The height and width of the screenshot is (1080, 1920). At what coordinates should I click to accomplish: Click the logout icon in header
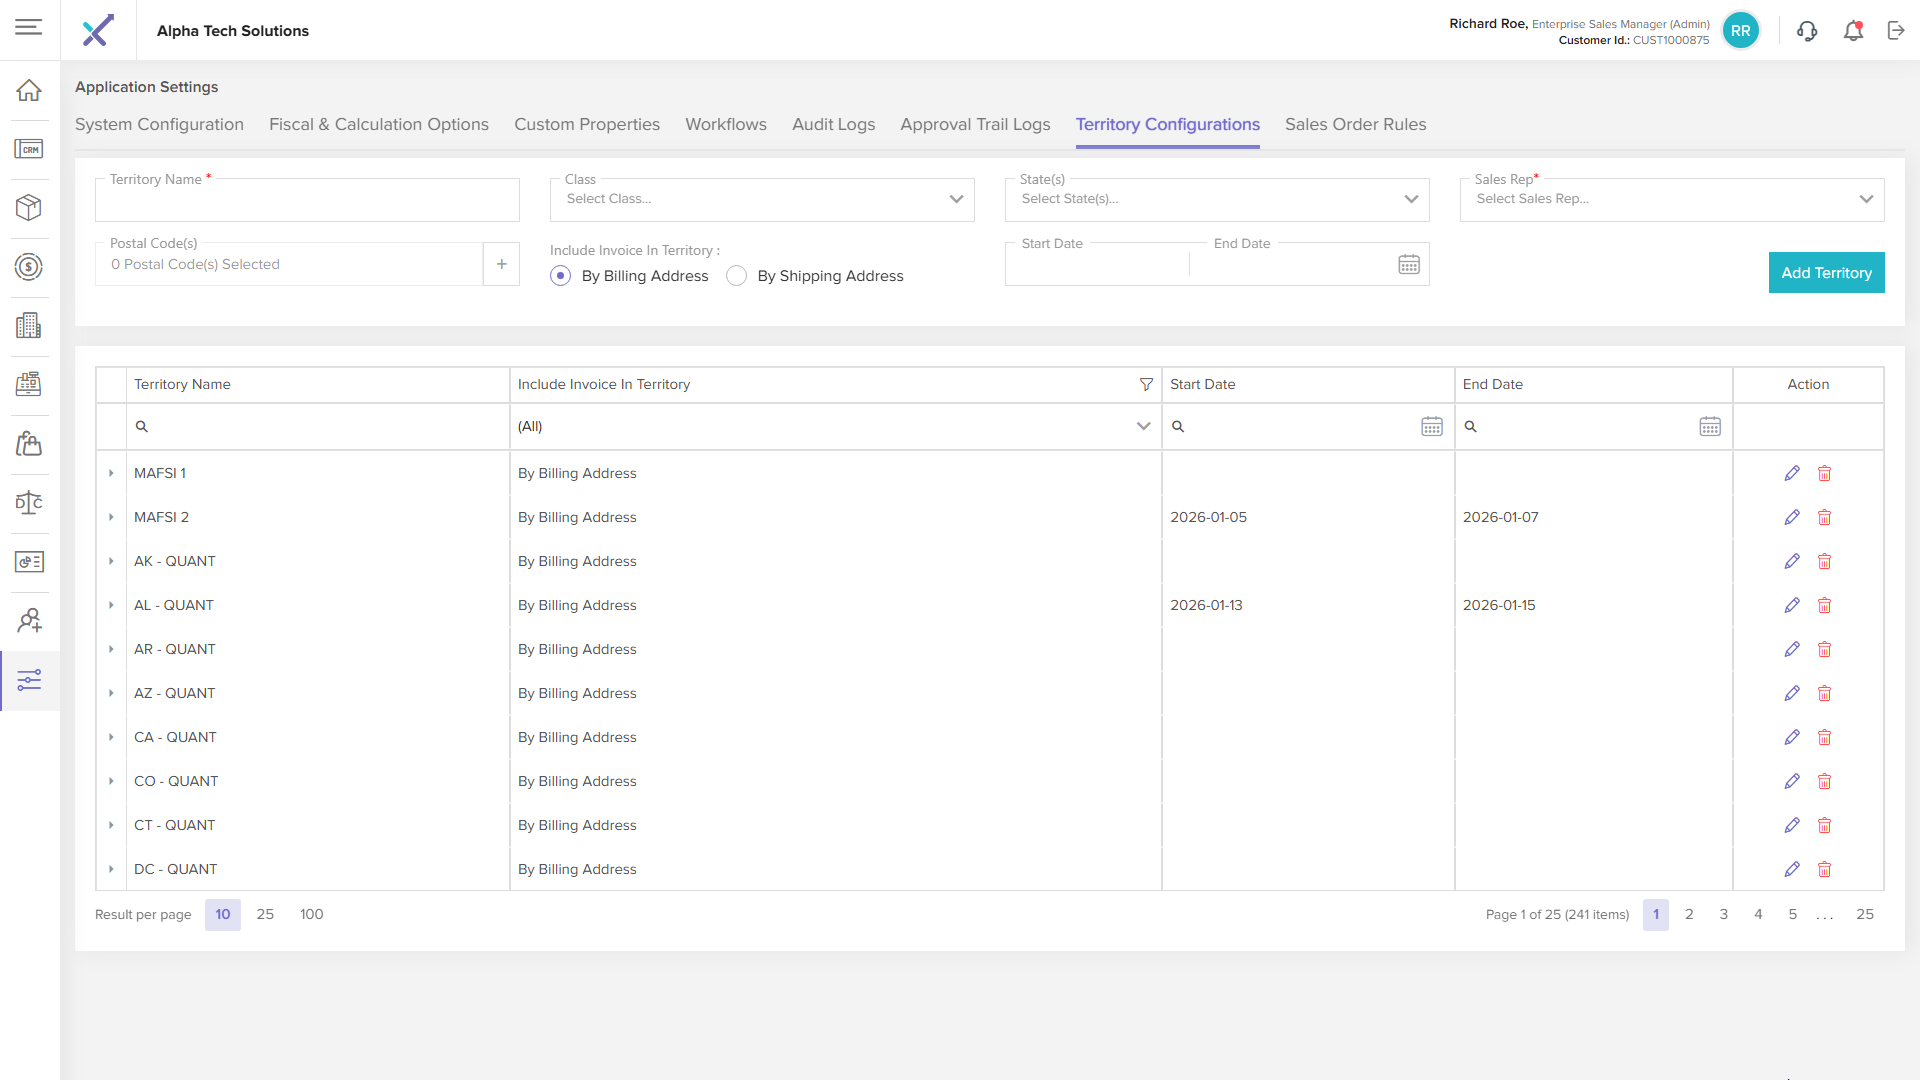click(1896, 31)
